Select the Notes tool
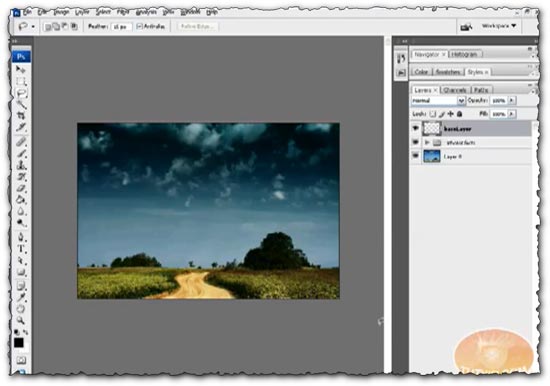Screen dimensions: 550x386 click(21, 286)
